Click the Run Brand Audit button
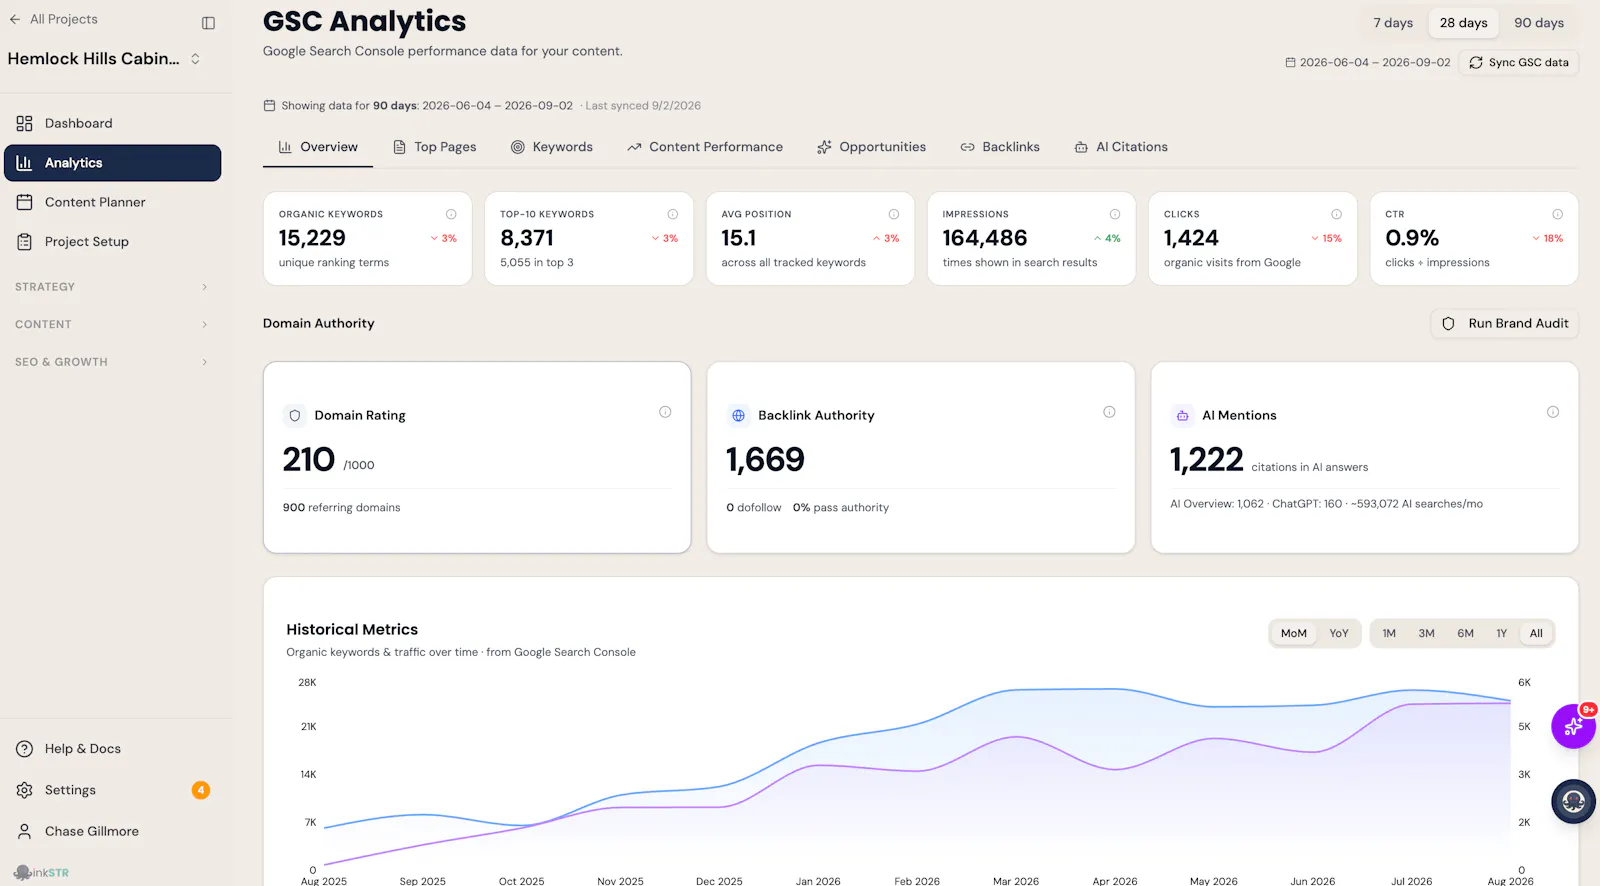Screen dimensions: 1600x886 tap(1505, 323)
